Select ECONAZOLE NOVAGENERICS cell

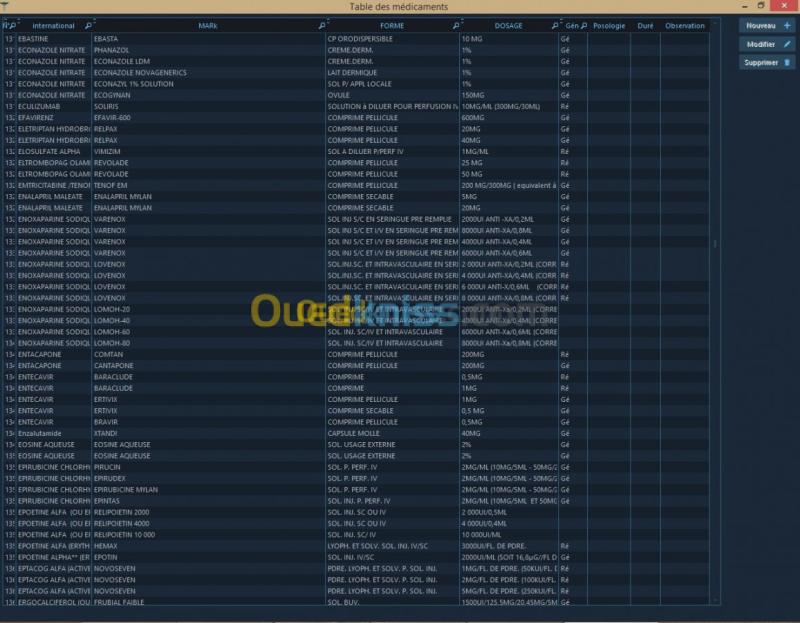tap(208, 72)
